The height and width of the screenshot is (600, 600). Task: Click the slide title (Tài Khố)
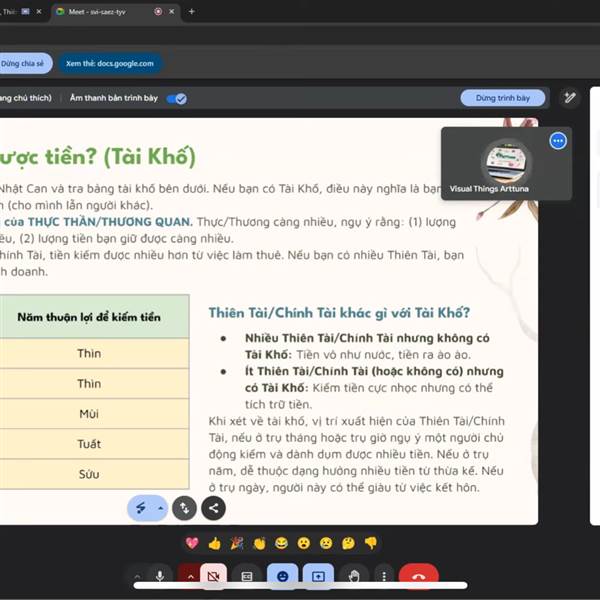(98, 157)
